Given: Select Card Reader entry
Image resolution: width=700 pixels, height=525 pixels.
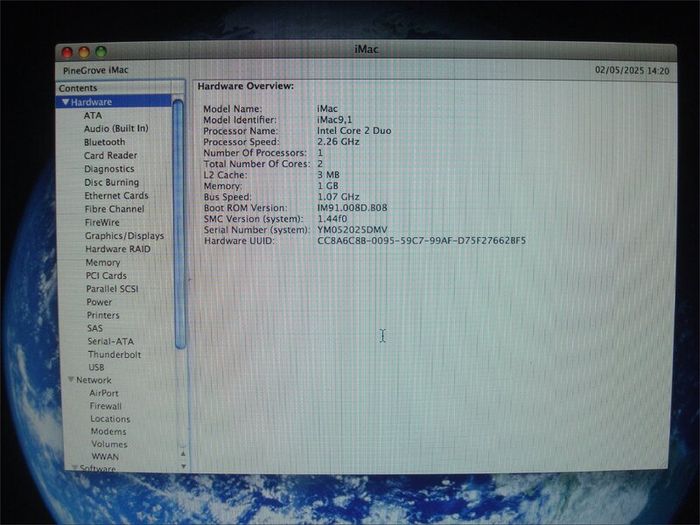Looking at the screenshot, I should (111, 155).
